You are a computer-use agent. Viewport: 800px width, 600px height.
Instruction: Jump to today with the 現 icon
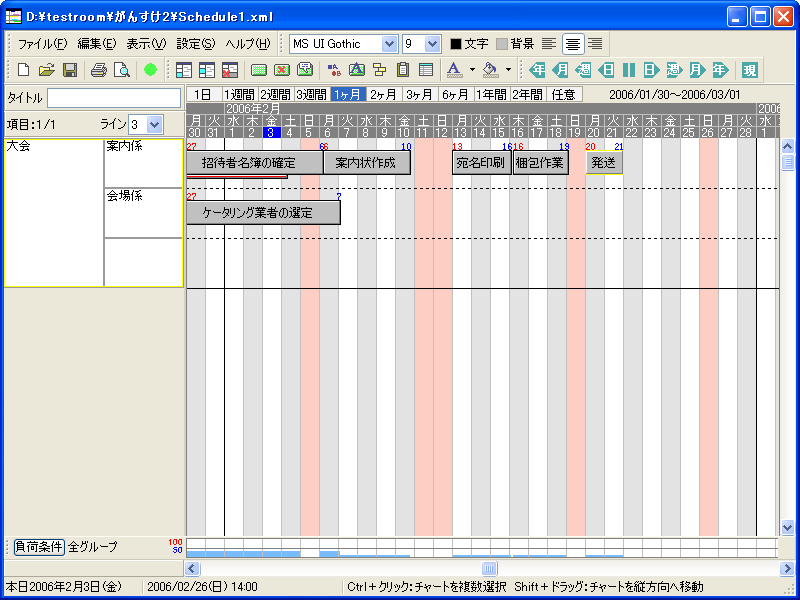tap(749, 70)
